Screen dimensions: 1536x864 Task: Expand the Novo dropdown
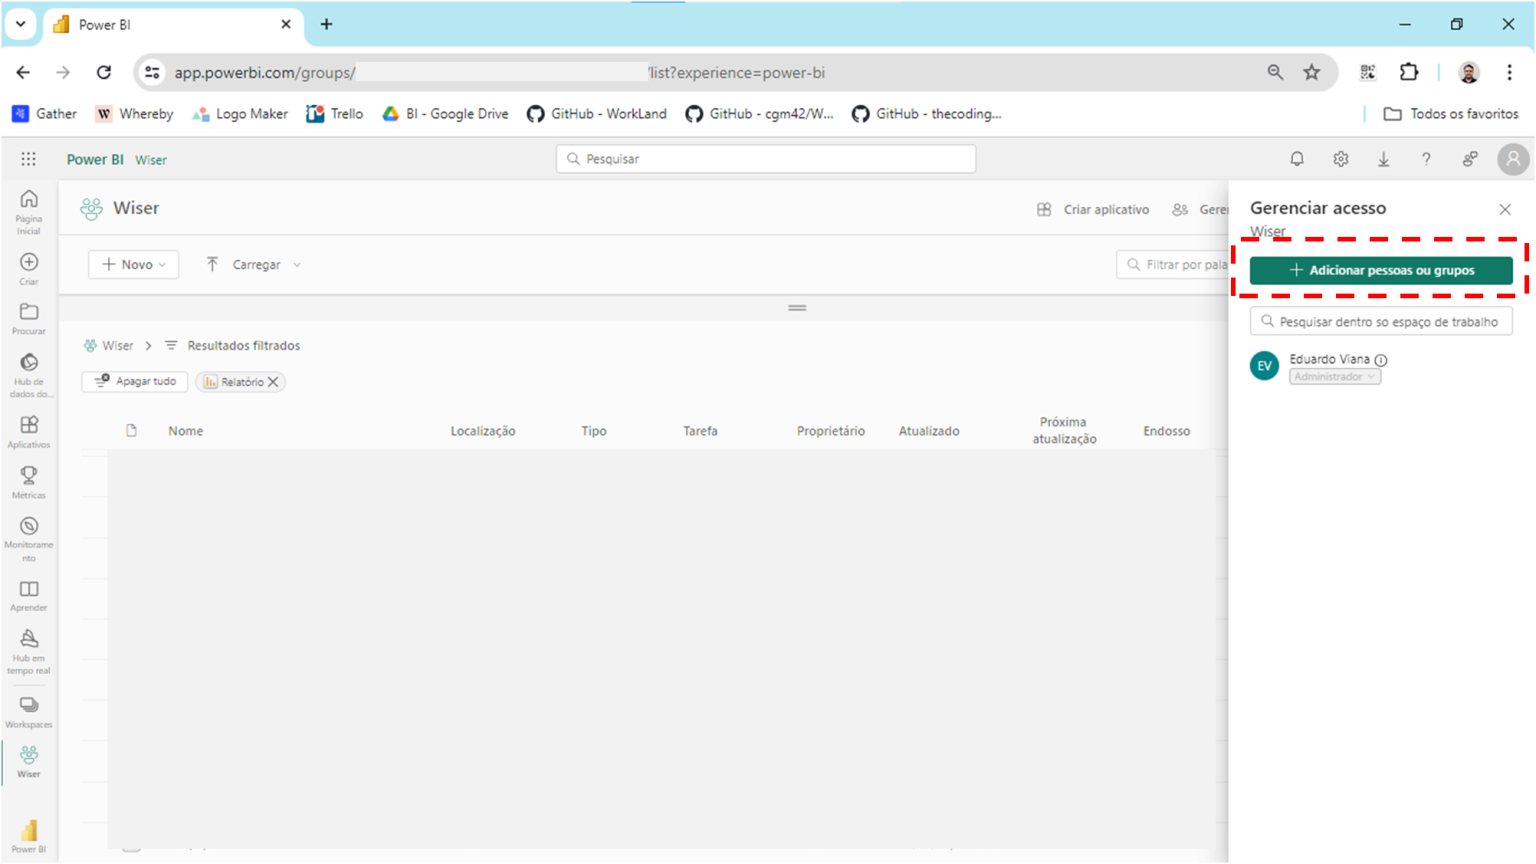click(x=133, y=264)
